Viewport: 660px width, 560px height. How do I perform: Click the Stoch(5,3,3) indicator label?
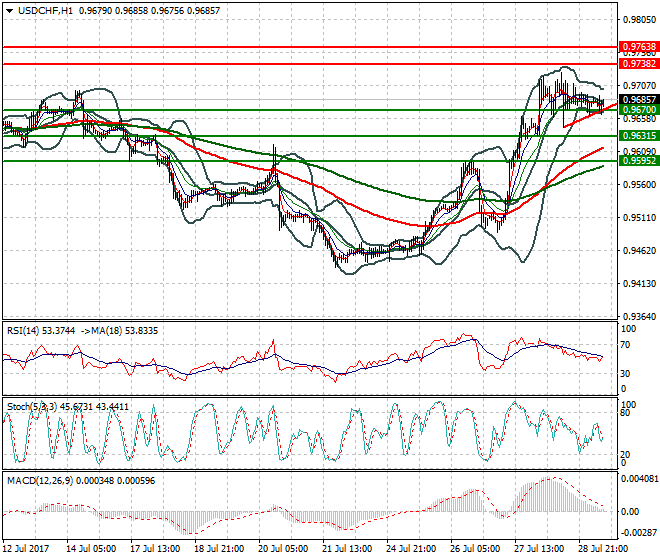pyautogui.click(x=32, y=407)
